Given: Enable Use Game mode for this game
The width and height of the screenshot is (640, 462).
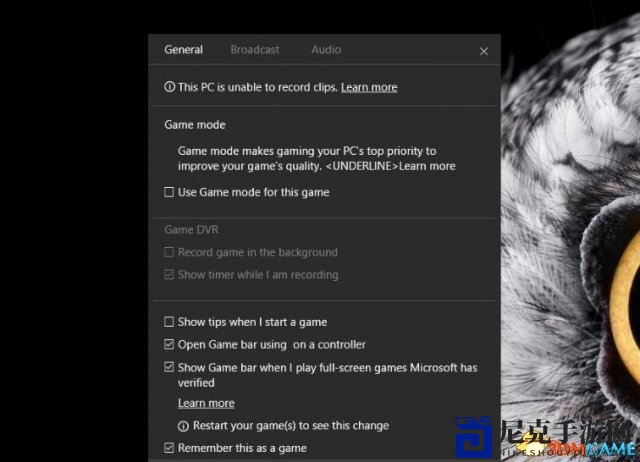Looking at the screenshot, I should [x=169, y=192].
